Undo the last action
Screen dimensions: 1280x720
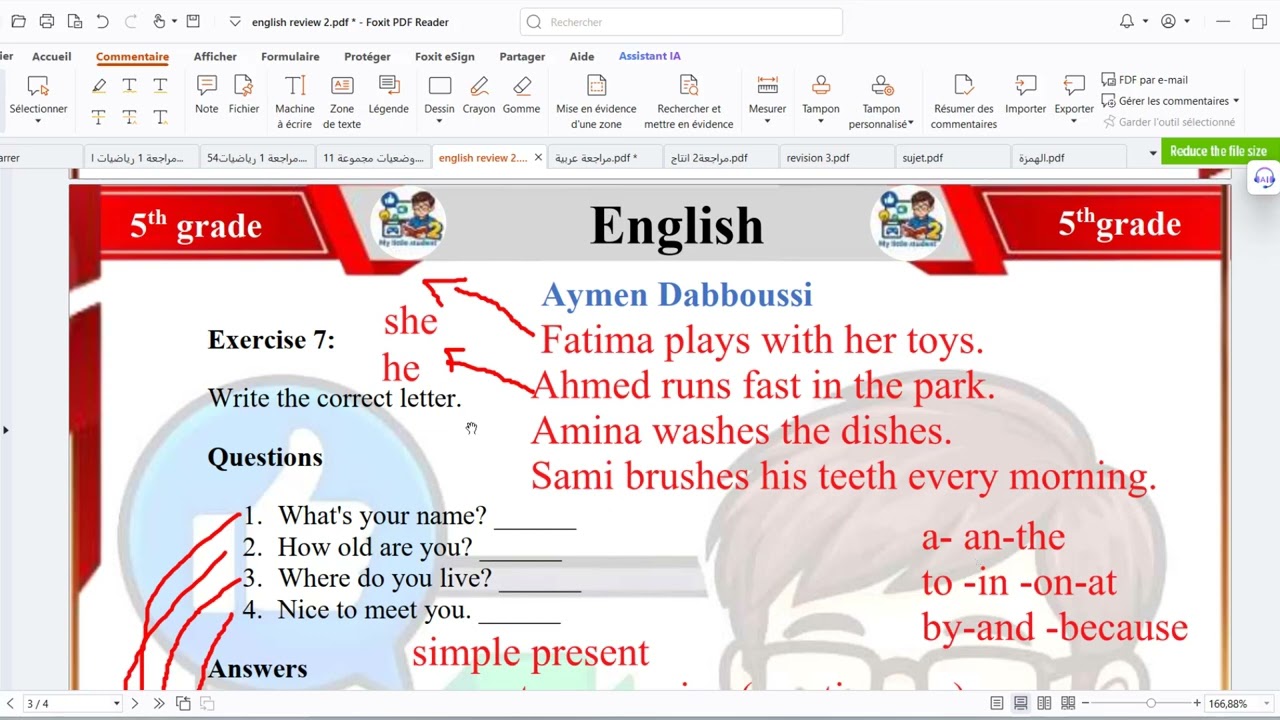[x=102, y=21]
